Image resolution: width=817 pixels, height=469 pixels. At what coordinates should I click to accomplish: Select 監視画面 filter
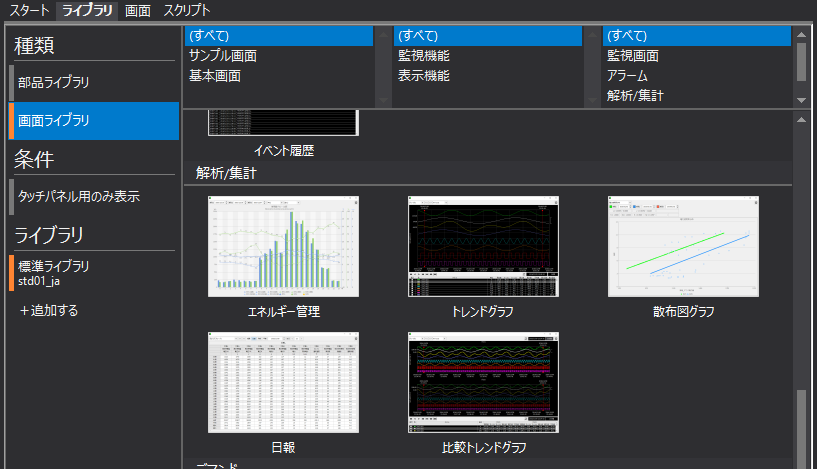[697, 56]
